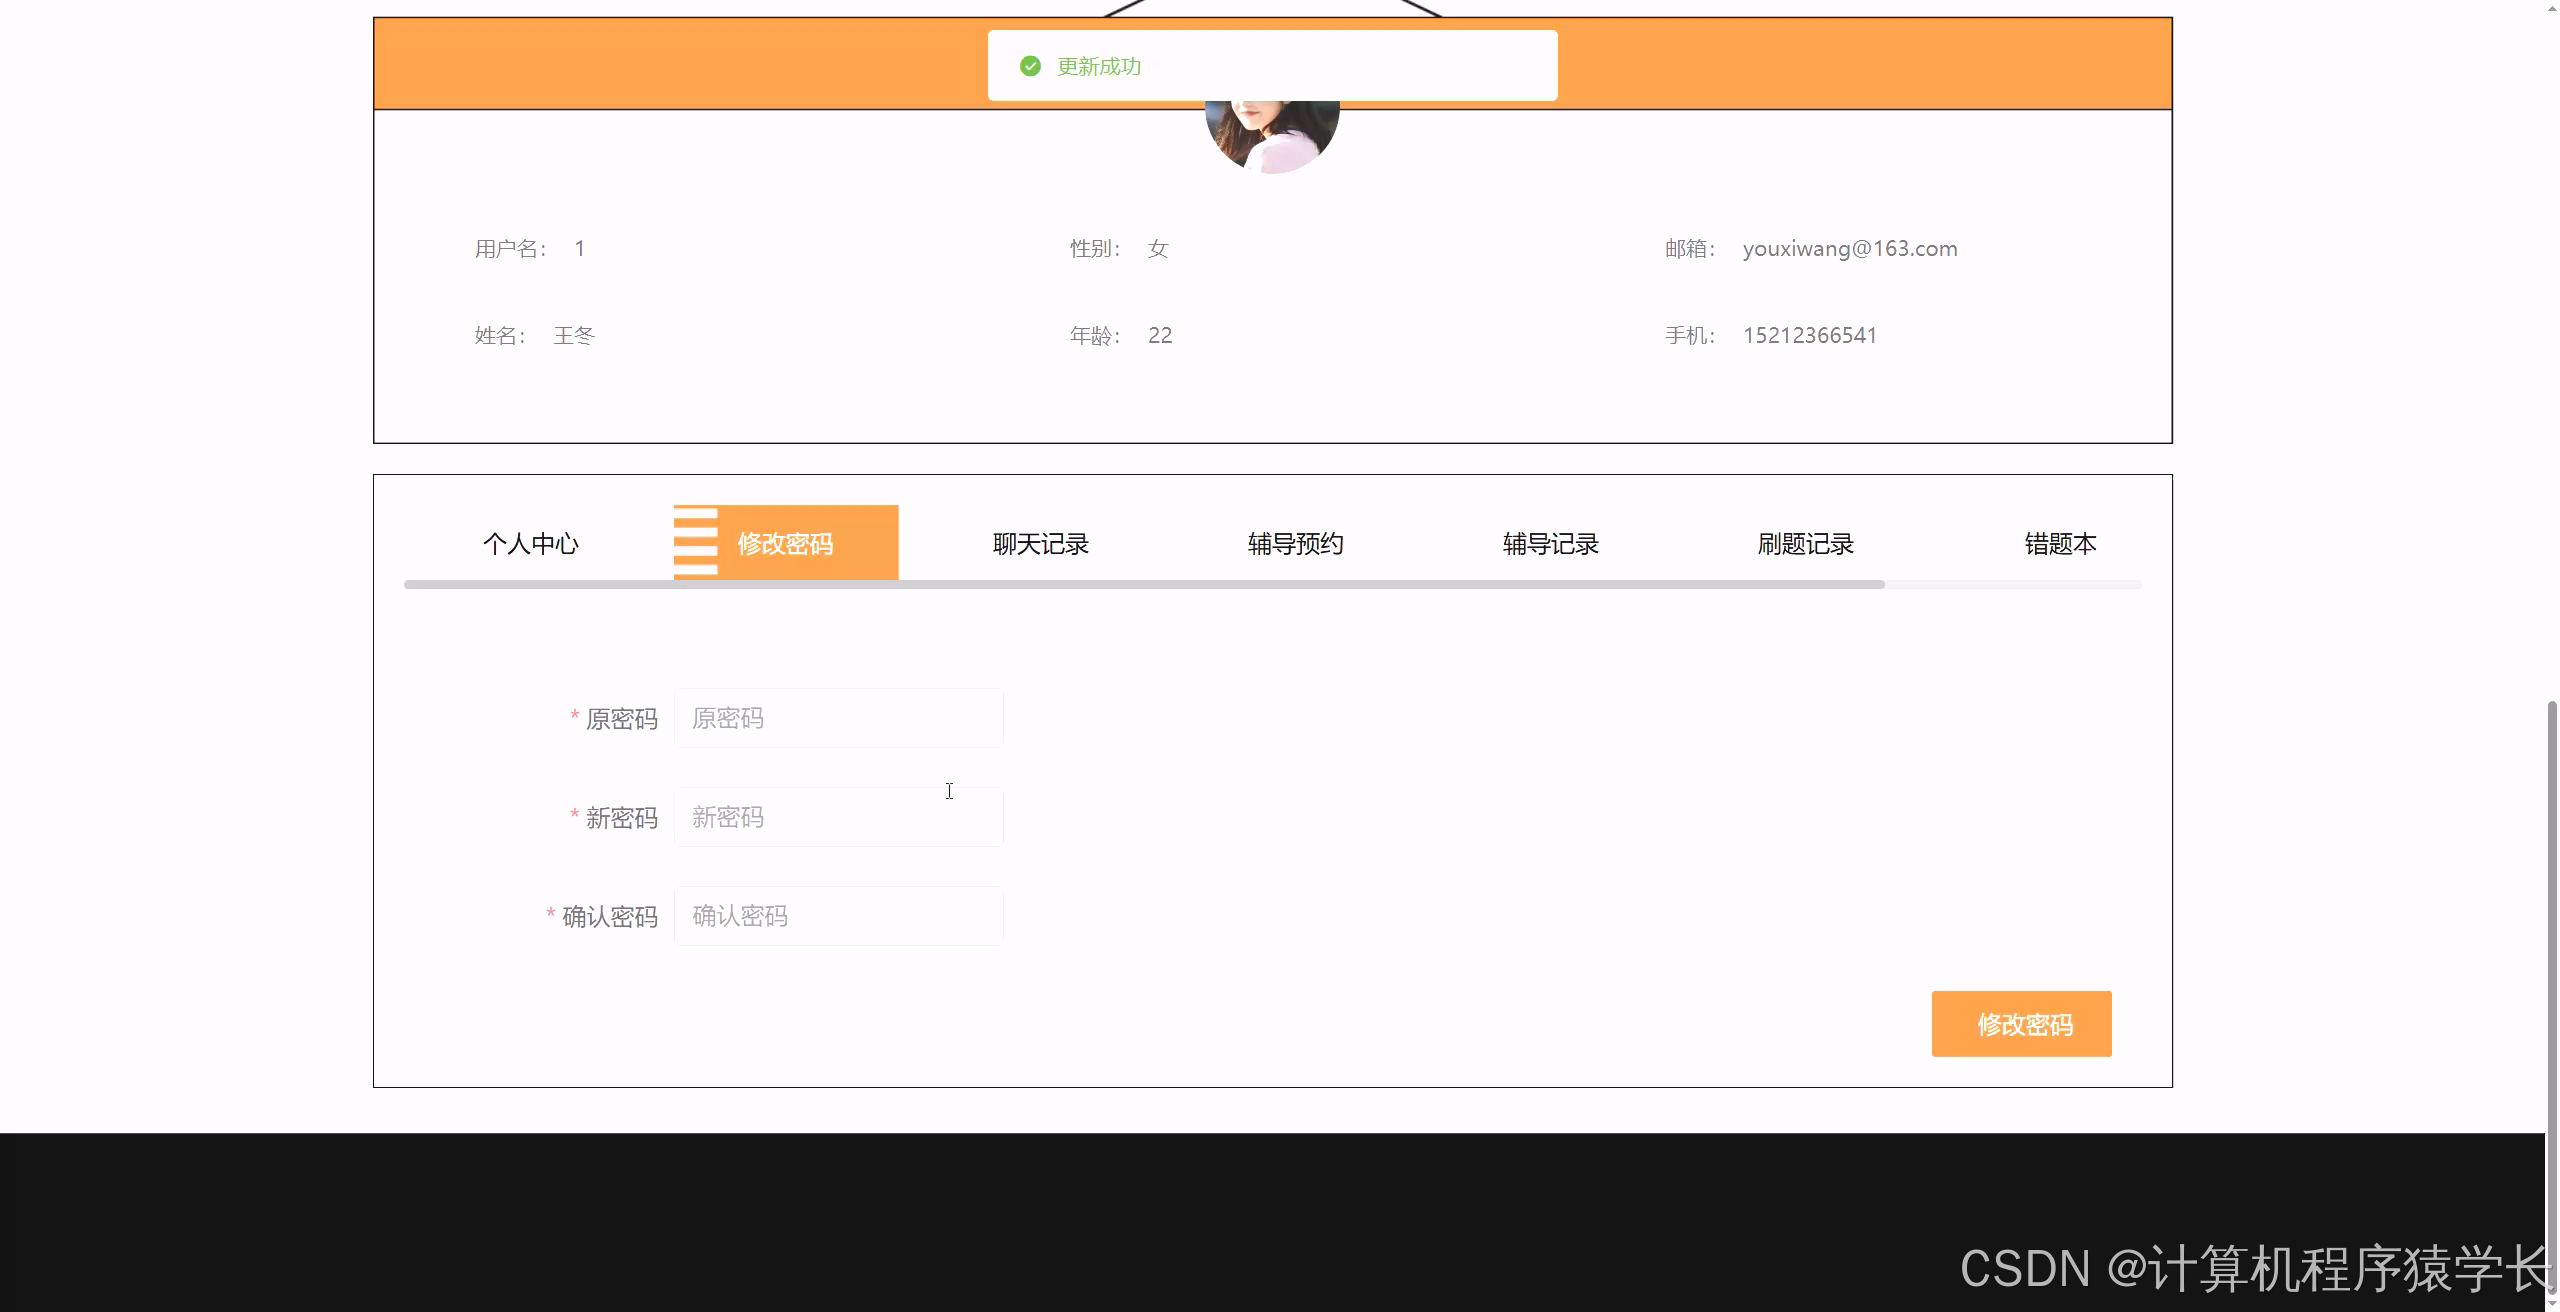View the 辅导记录 tab
This screenshot has width=2560, height=1312.
(x=1549, y=544)
